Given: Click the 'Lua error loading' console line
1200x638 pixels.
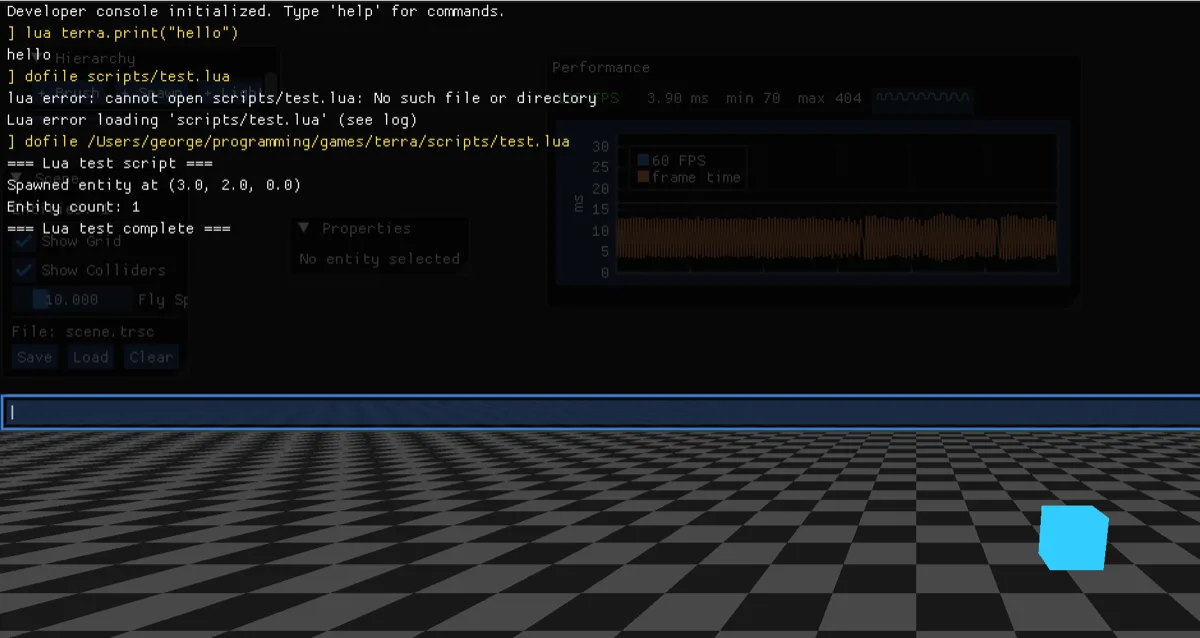Looking at the screenshot, I should pyautogui.click(x=212, y=120).
